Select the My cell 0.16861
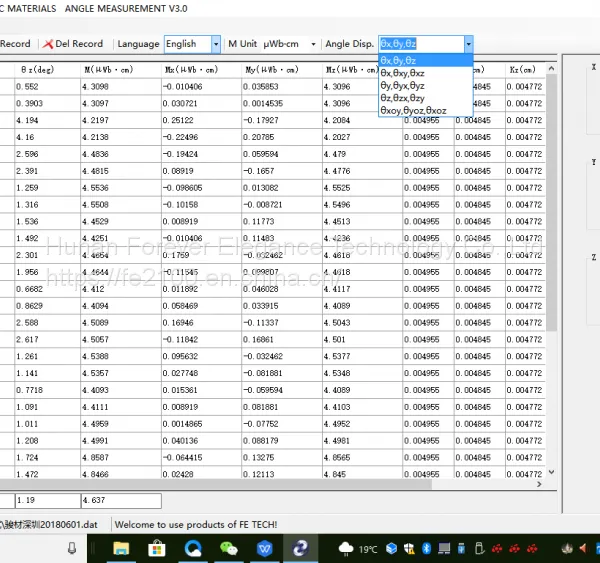Viewport: 600px width, 563px height. click(x=282, y=339)
